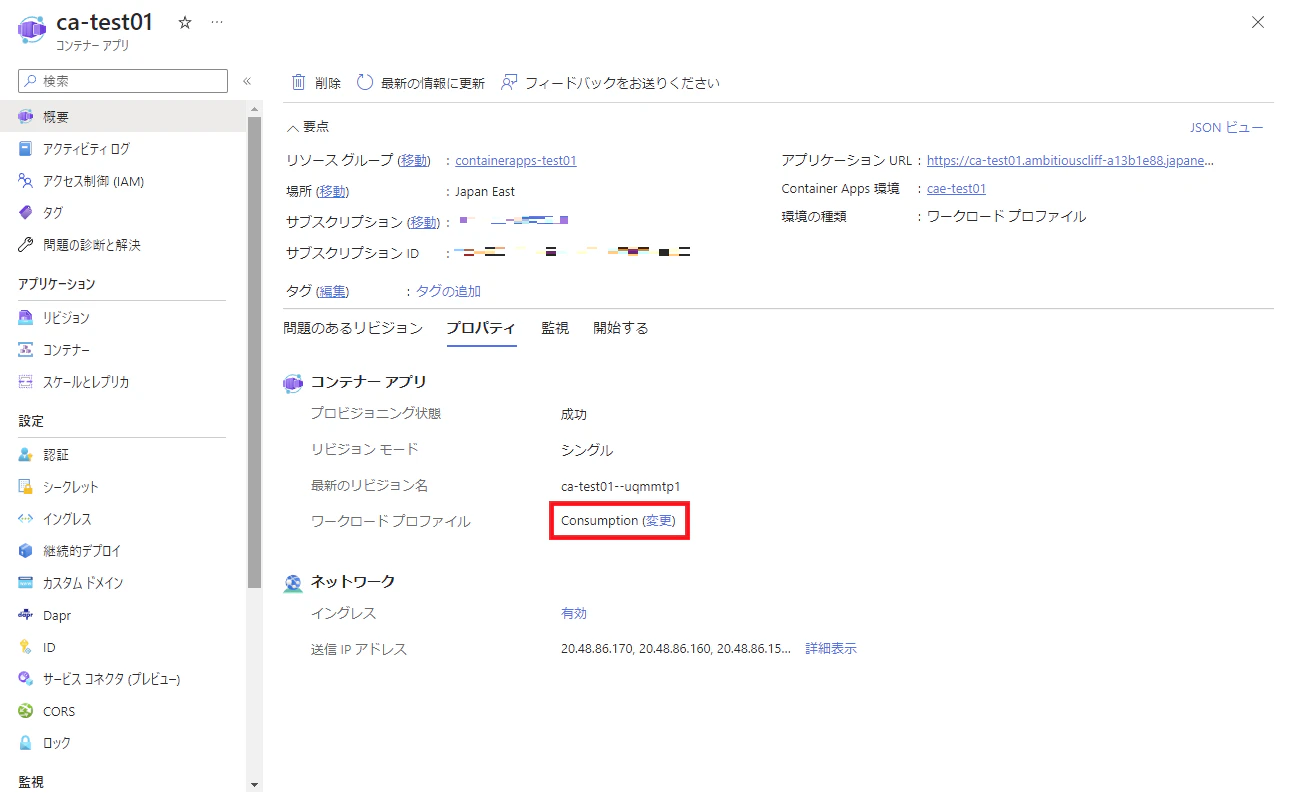Open the cae-test01 environment link
The height and width of the screenshot is (794, 1289).
(x=957, y=188)
